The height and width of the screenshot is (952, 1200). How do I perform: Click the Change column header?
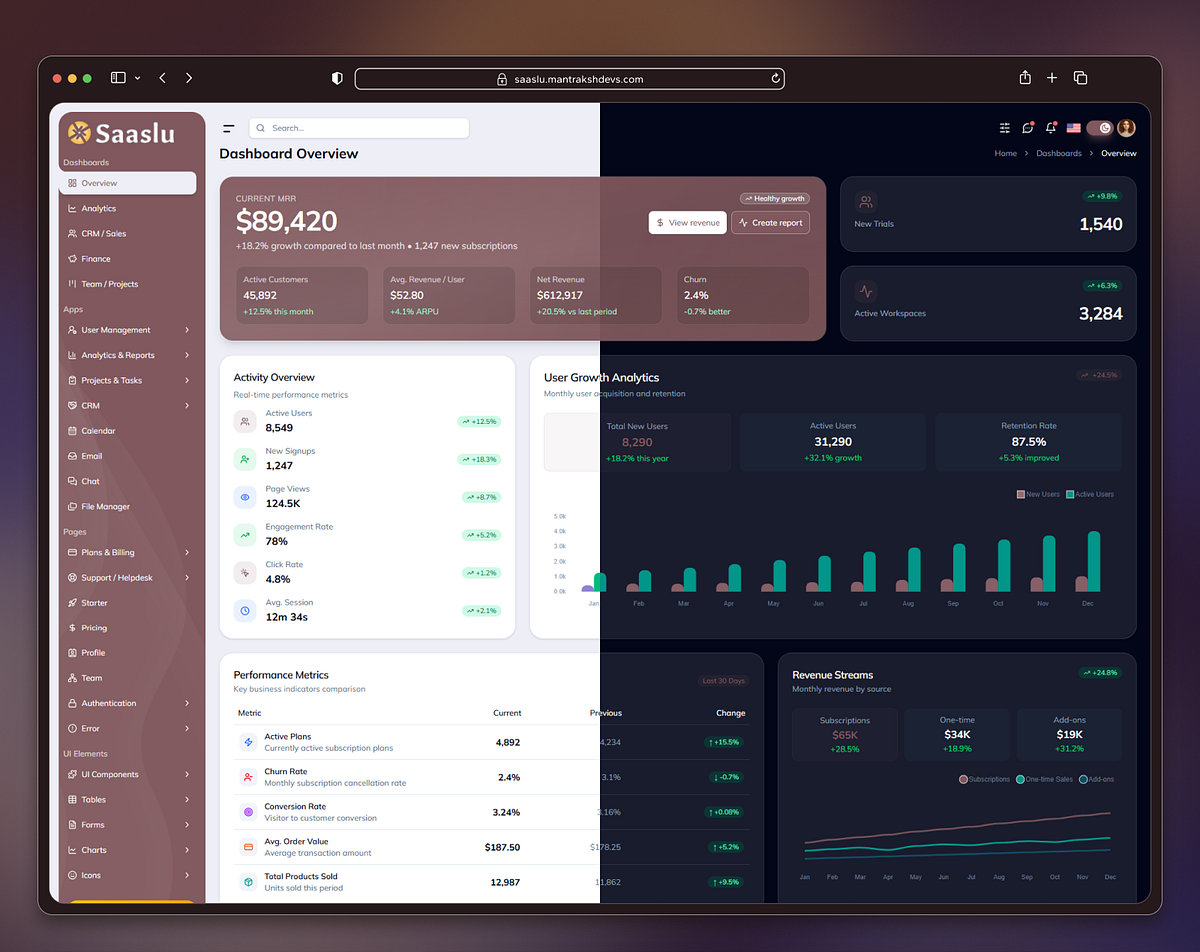click(x=731, y=713)
